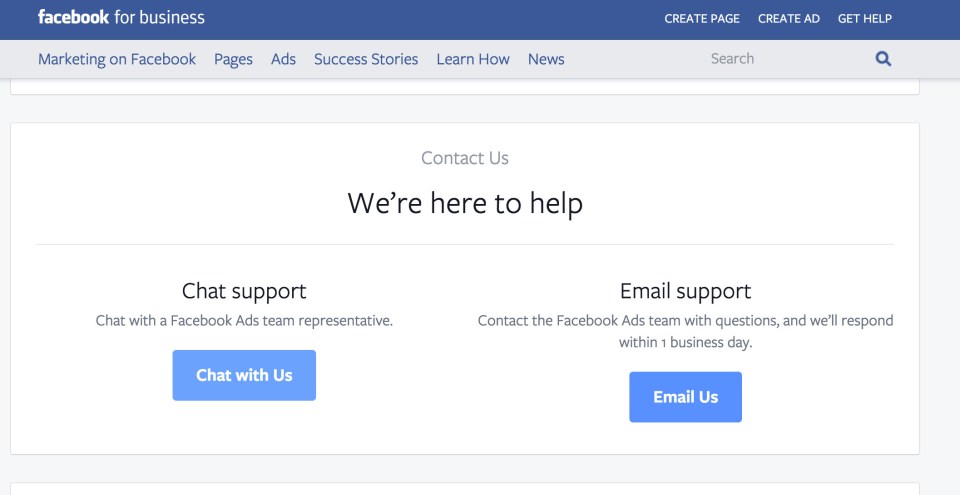Click the Email support heading

pyautogui.click(x=685, y=291)
